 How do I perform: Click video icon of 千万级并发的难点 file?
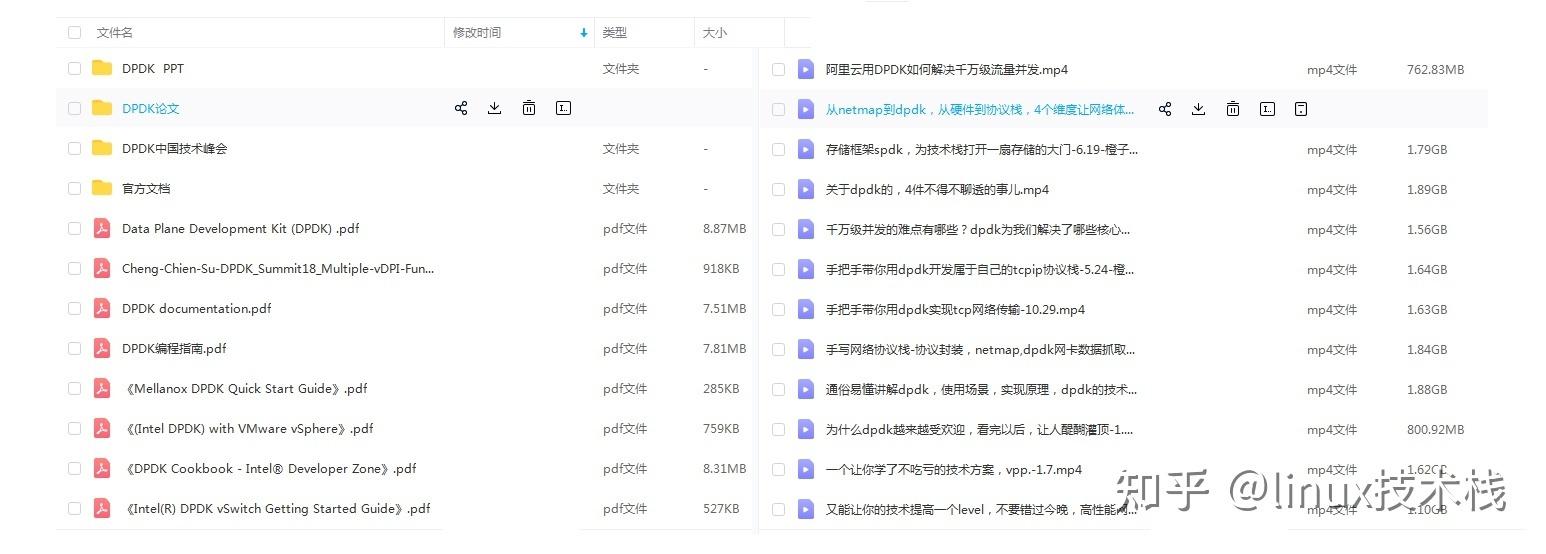[806, 229]
